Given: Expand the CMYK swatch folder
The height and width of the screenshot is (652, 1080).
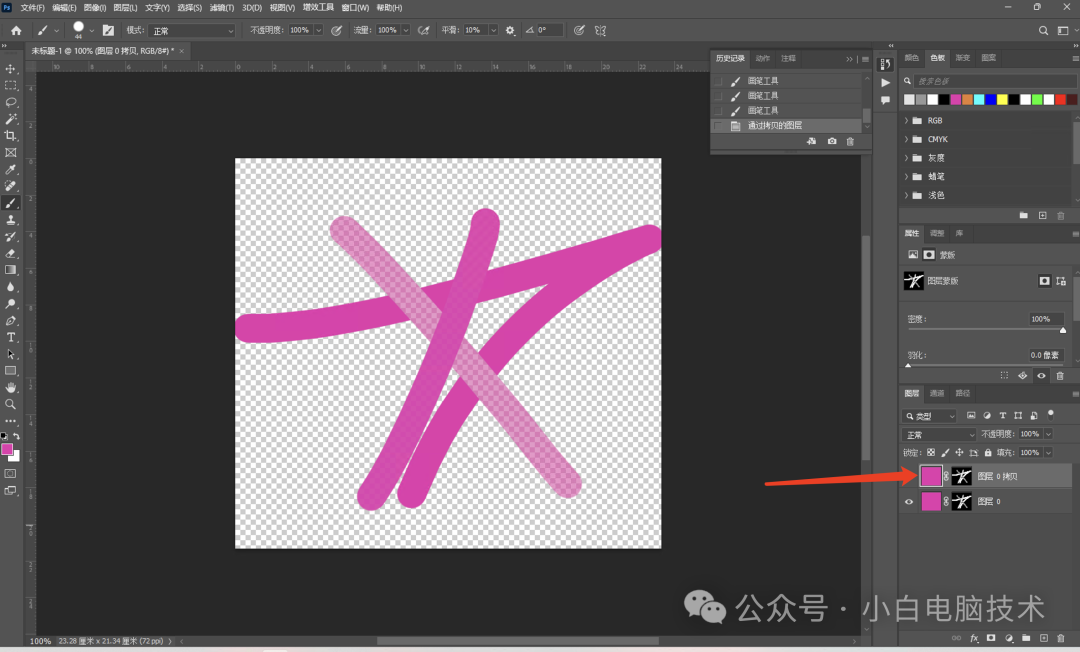Looking at the screenshot, I should 906,139.
